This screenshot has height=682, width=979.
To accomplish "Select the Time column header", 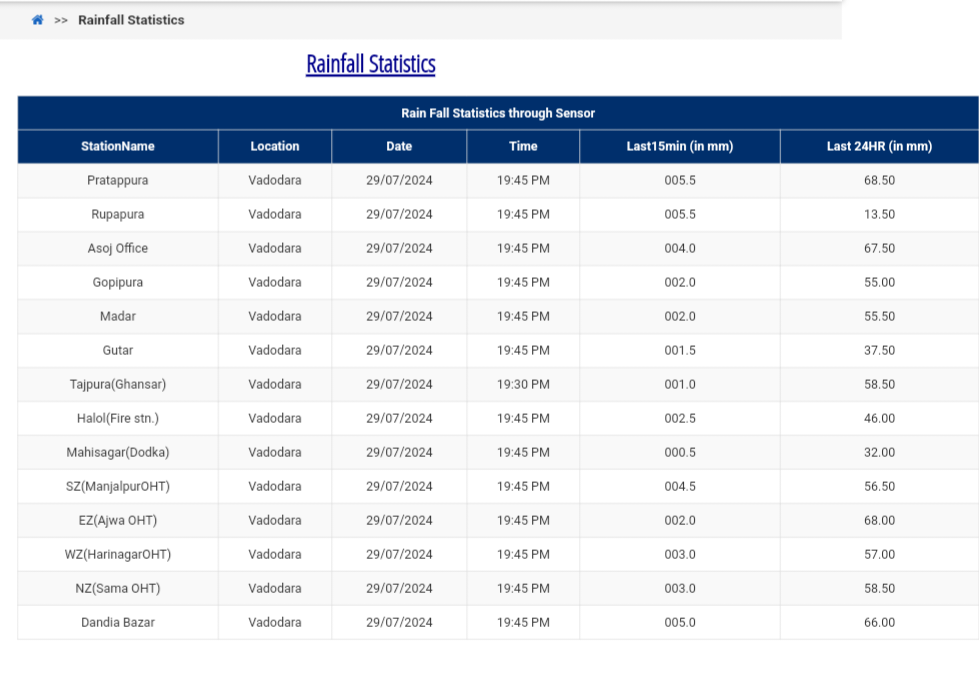I will [523, 146].
